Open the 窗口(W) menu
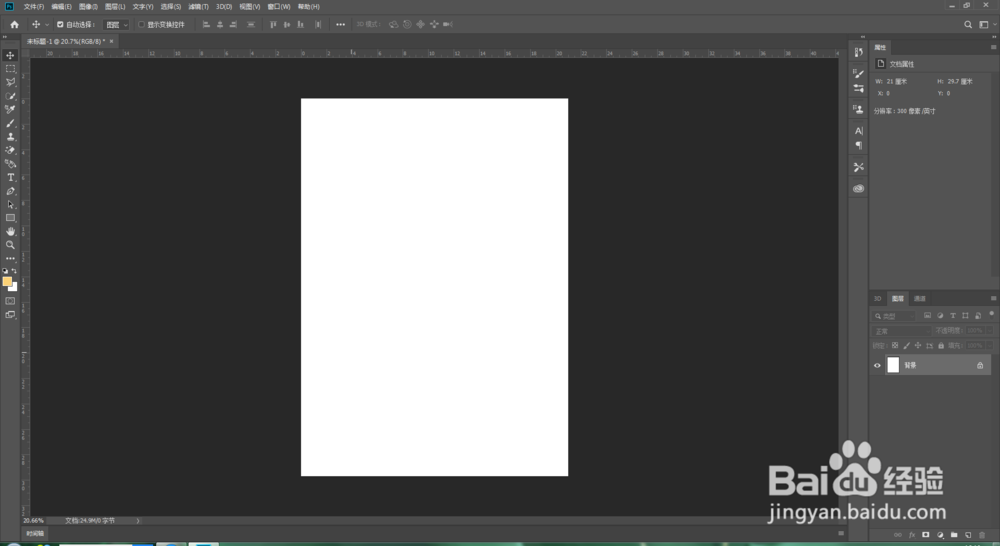Image resolution: width=1000 pixels, height=546 pixels. point(279,6)
